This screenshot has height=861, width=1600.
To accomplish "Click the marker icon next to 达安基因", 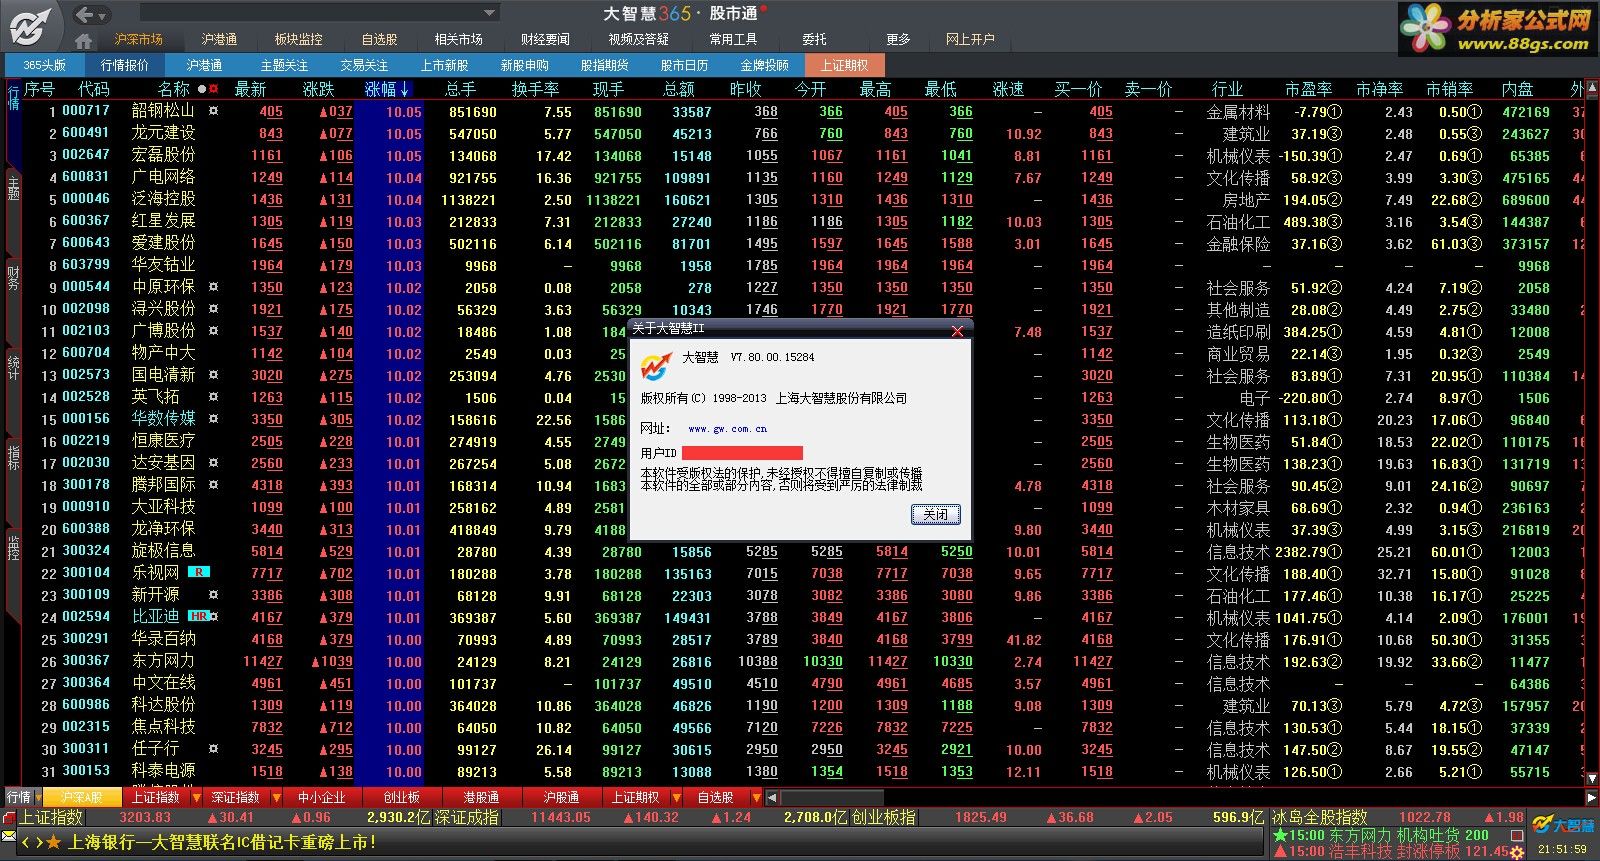I will (213, 463).
